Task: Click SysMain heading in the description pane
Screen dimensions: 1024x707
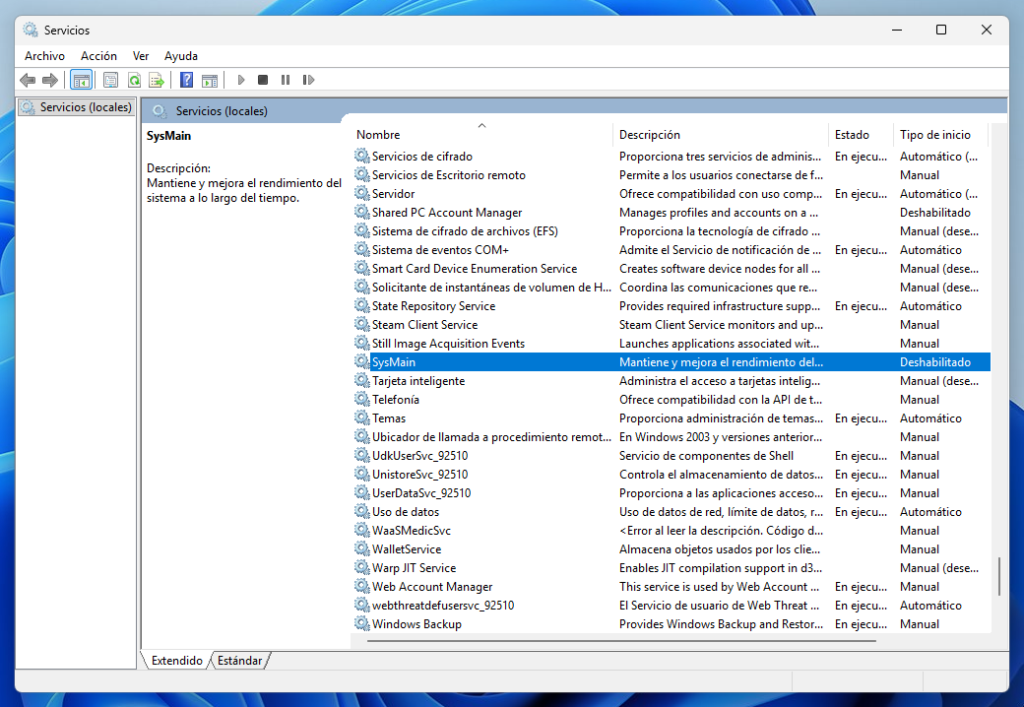Action: [168, 136]
